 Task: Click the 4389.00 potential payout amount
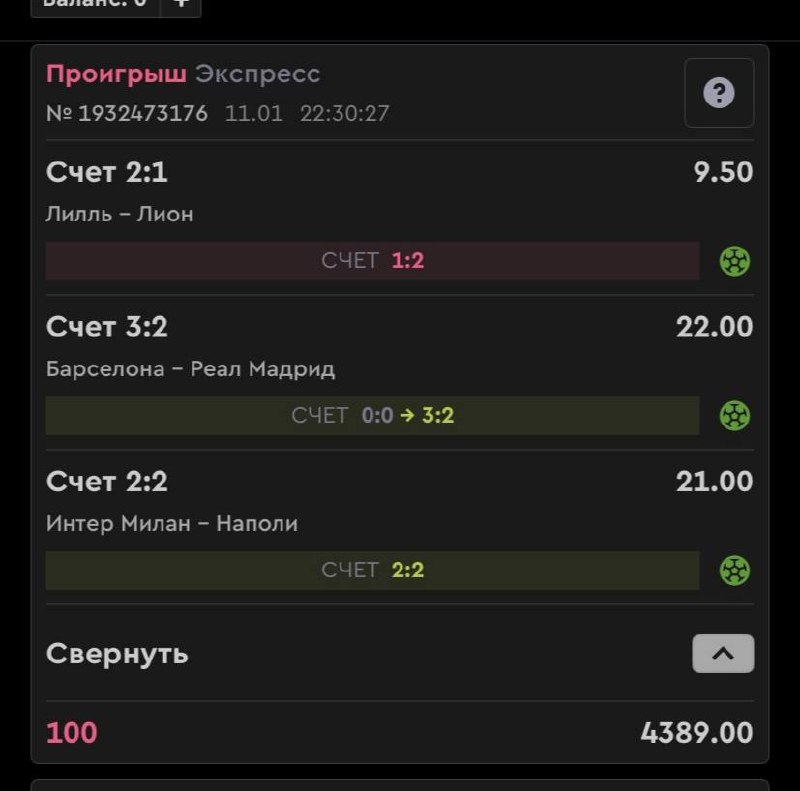click(x=696, y=733)
